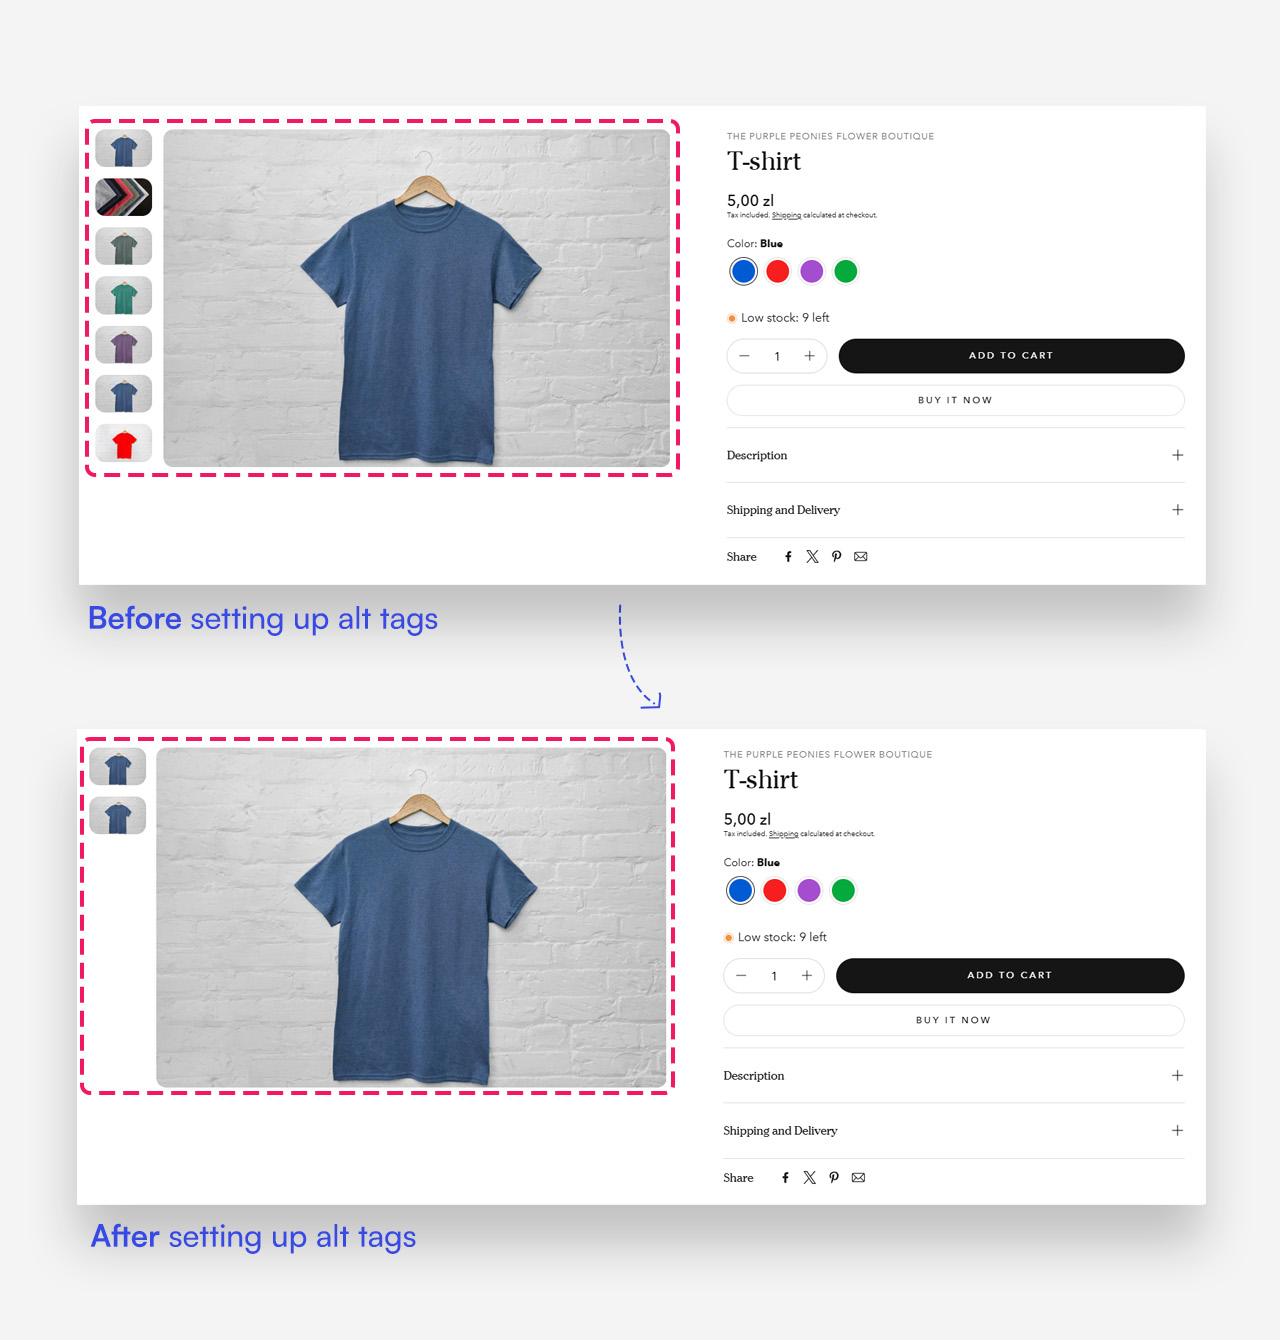Increase quantity with plus in Before panel

point(809,356)
